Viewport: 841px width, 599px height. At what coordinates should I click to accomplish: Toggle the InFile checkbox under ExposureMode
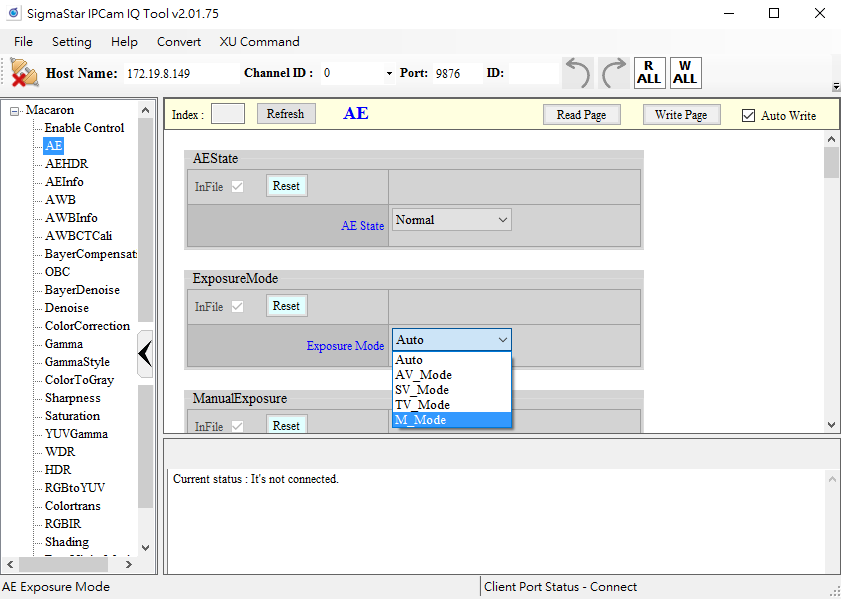(x=237, y=307)
